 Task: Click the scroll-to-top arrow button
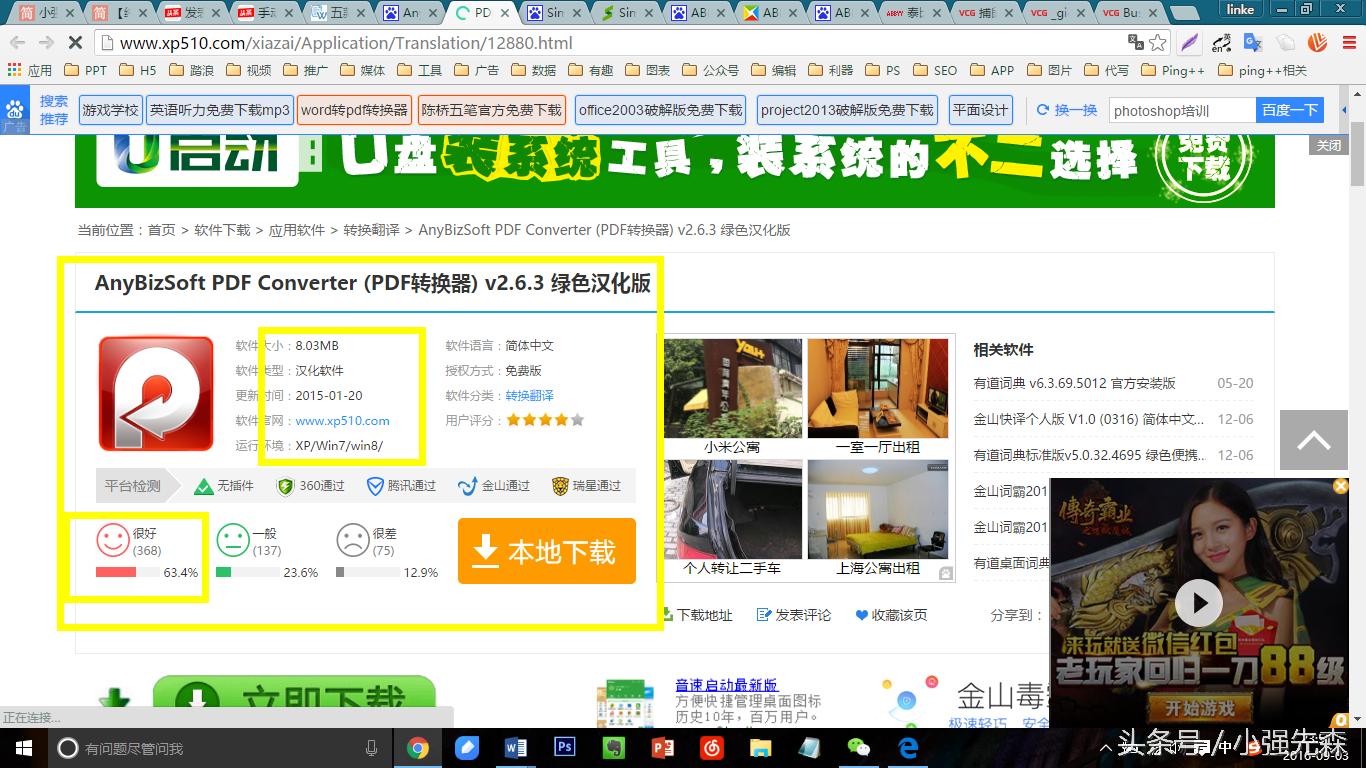(1313, 440)
